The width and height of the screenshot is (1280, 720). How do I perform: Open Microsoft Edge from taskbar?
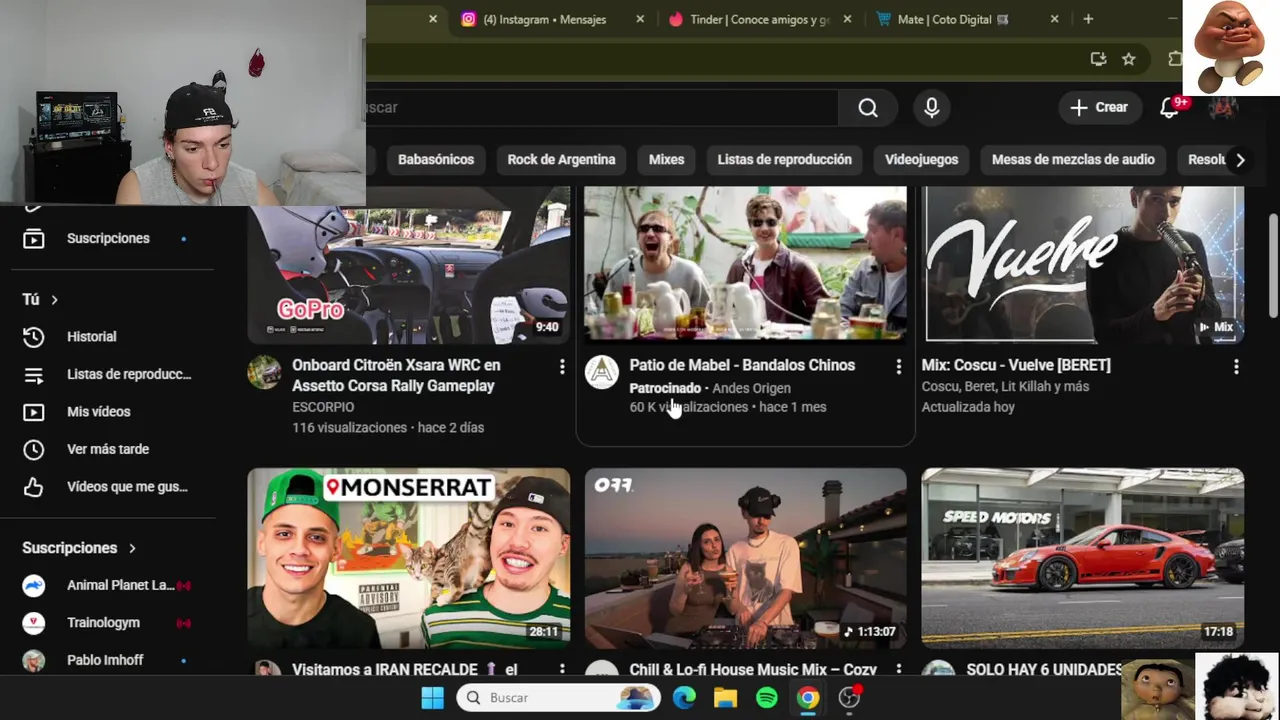[684, 698]
